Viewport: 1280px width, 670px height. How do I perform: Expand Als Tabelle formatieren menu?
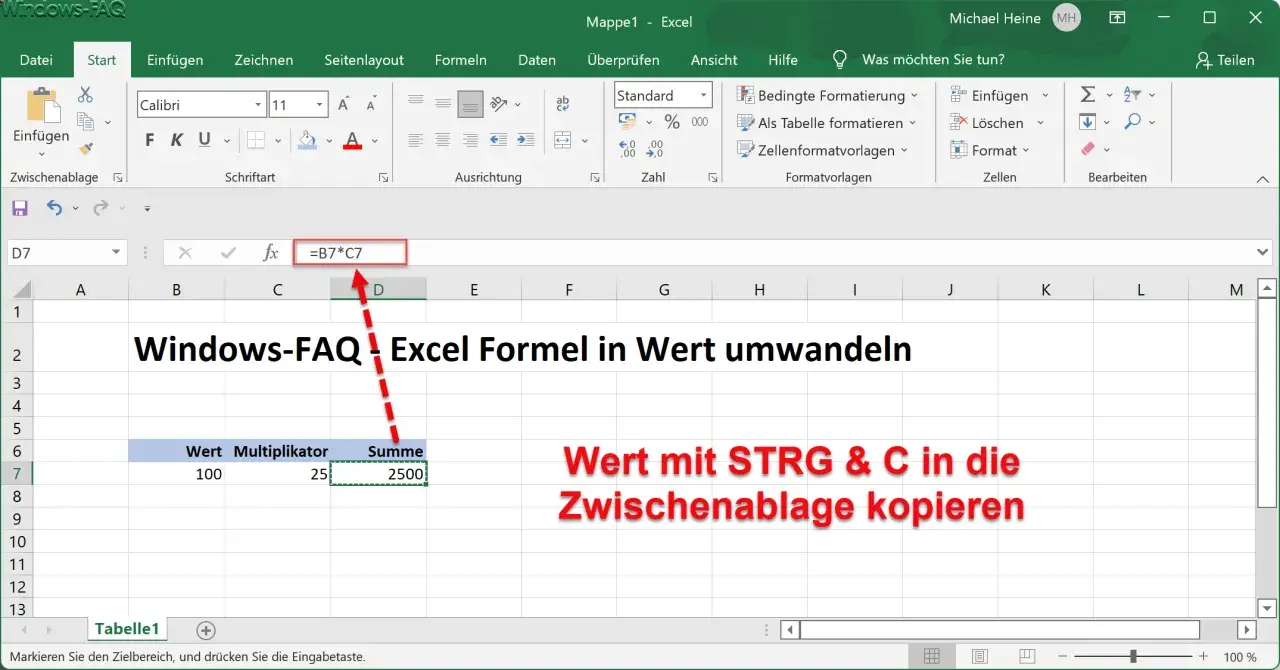click(825, 123)
